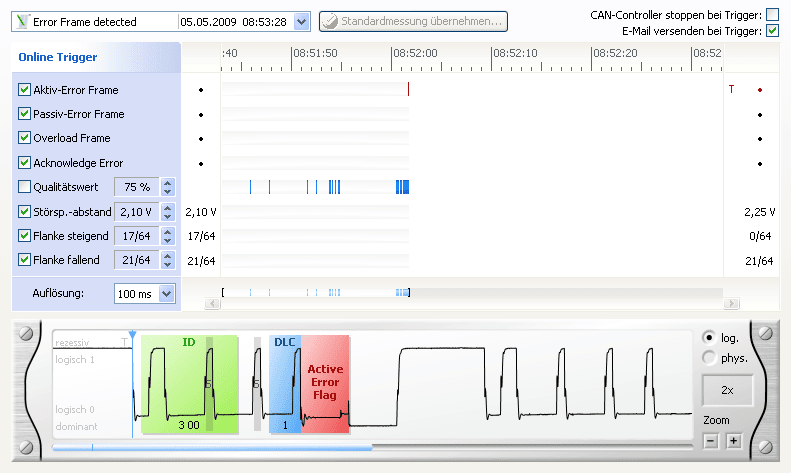Select the phys. radio button
Image resolution: width=791 pixels, height=473 pixels.
(x=709, y=357)
